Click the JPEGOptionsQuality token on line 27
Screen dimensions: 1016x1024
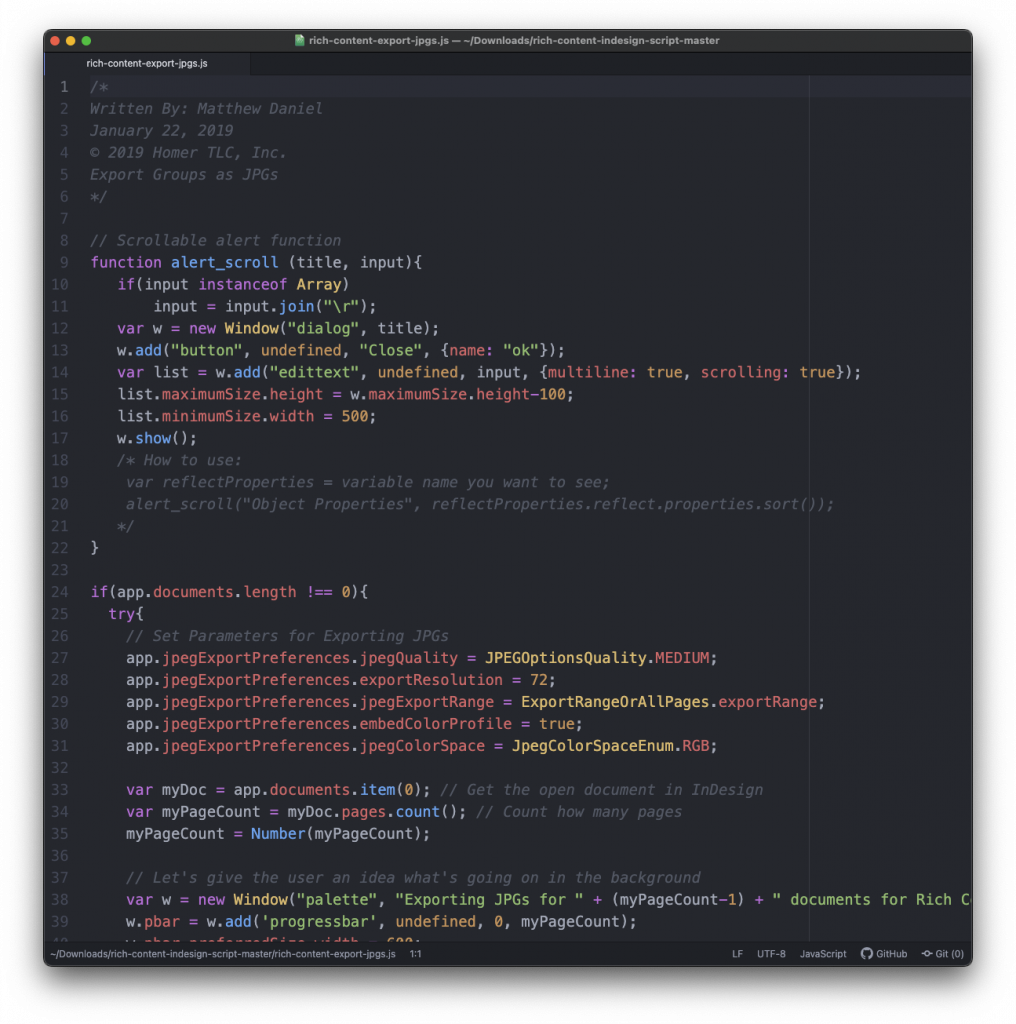pyautogui.click(x=567, y=658)
